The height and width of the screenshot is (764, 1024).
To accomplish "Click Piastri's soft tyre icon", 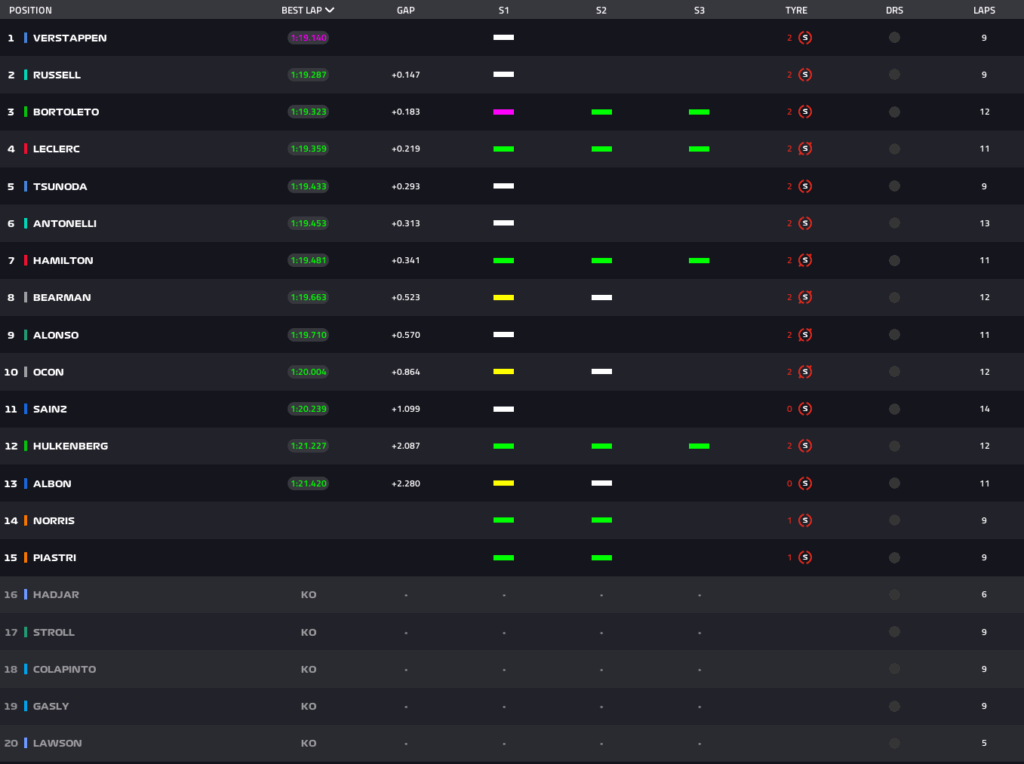I will [x=805, y=557].
